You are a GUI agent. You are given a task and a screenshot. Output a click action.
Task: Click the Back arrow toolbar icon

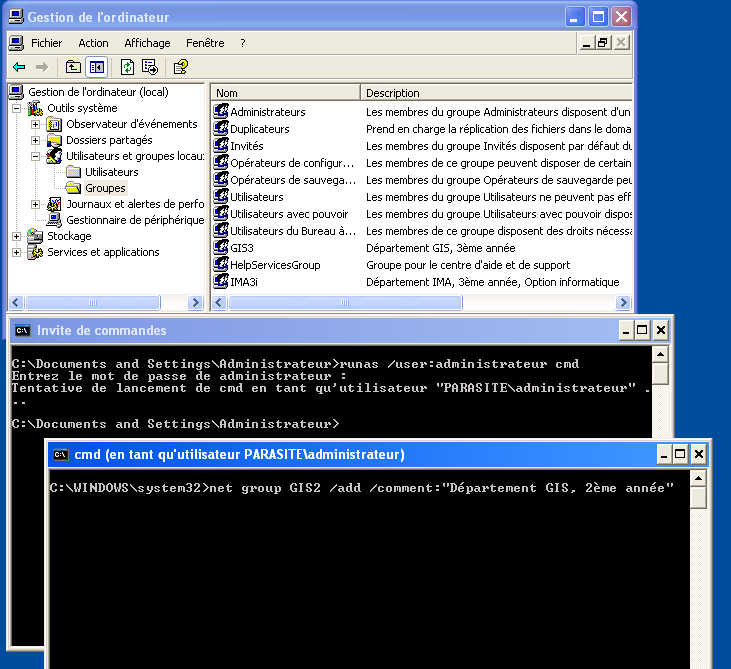coord(19,67)
